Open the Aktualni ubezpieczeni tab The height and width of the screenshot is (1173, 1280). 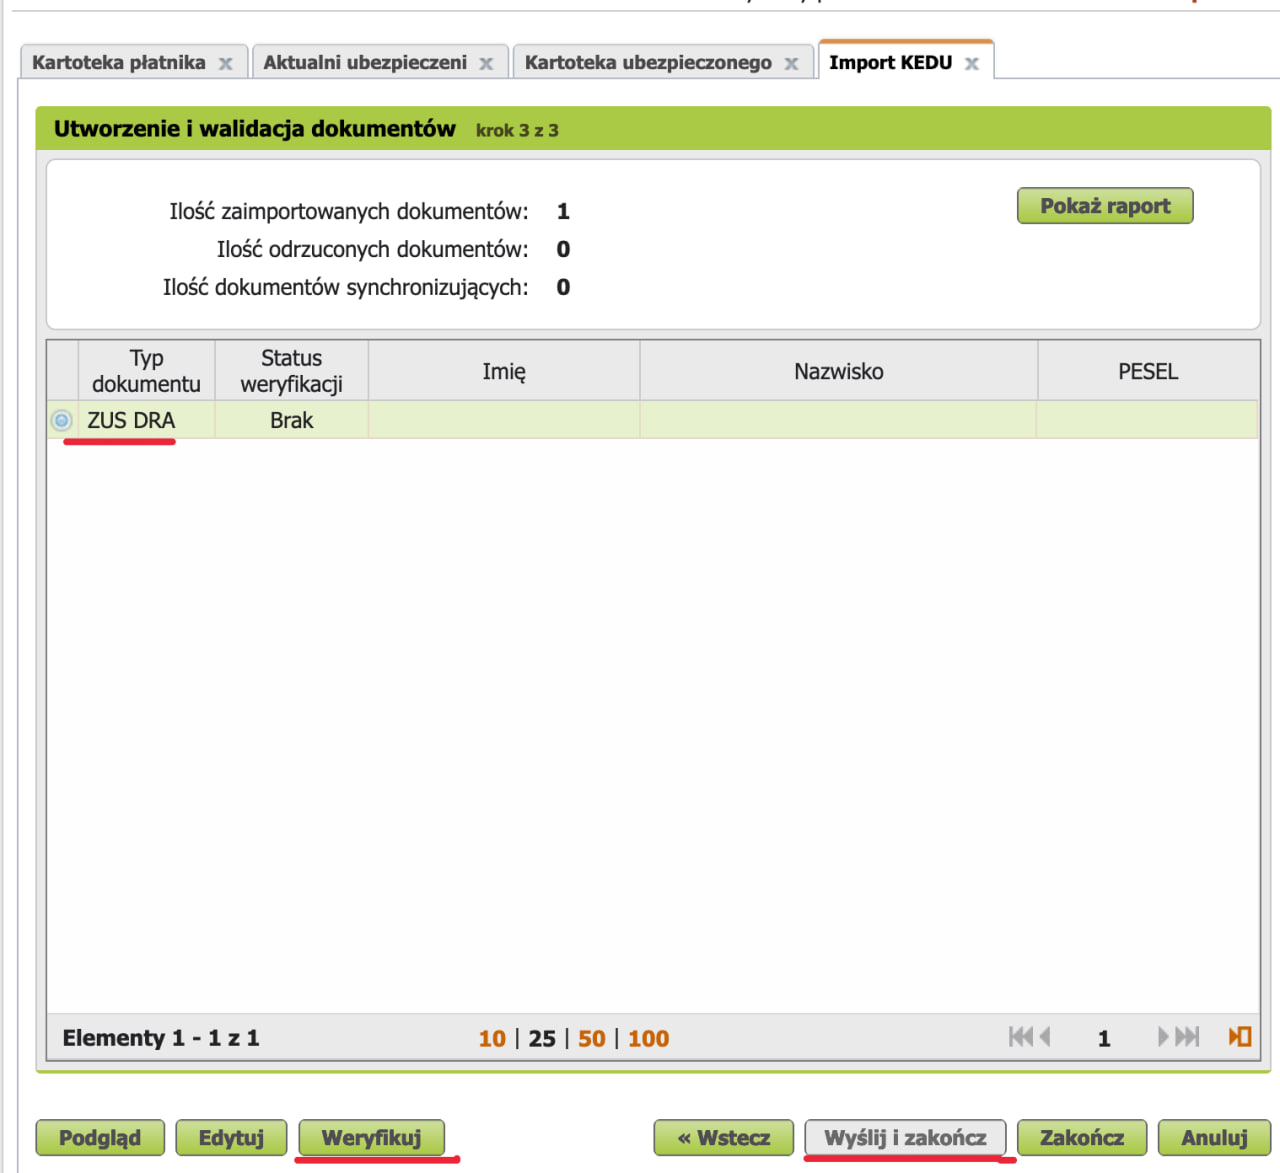coord(365,63)
